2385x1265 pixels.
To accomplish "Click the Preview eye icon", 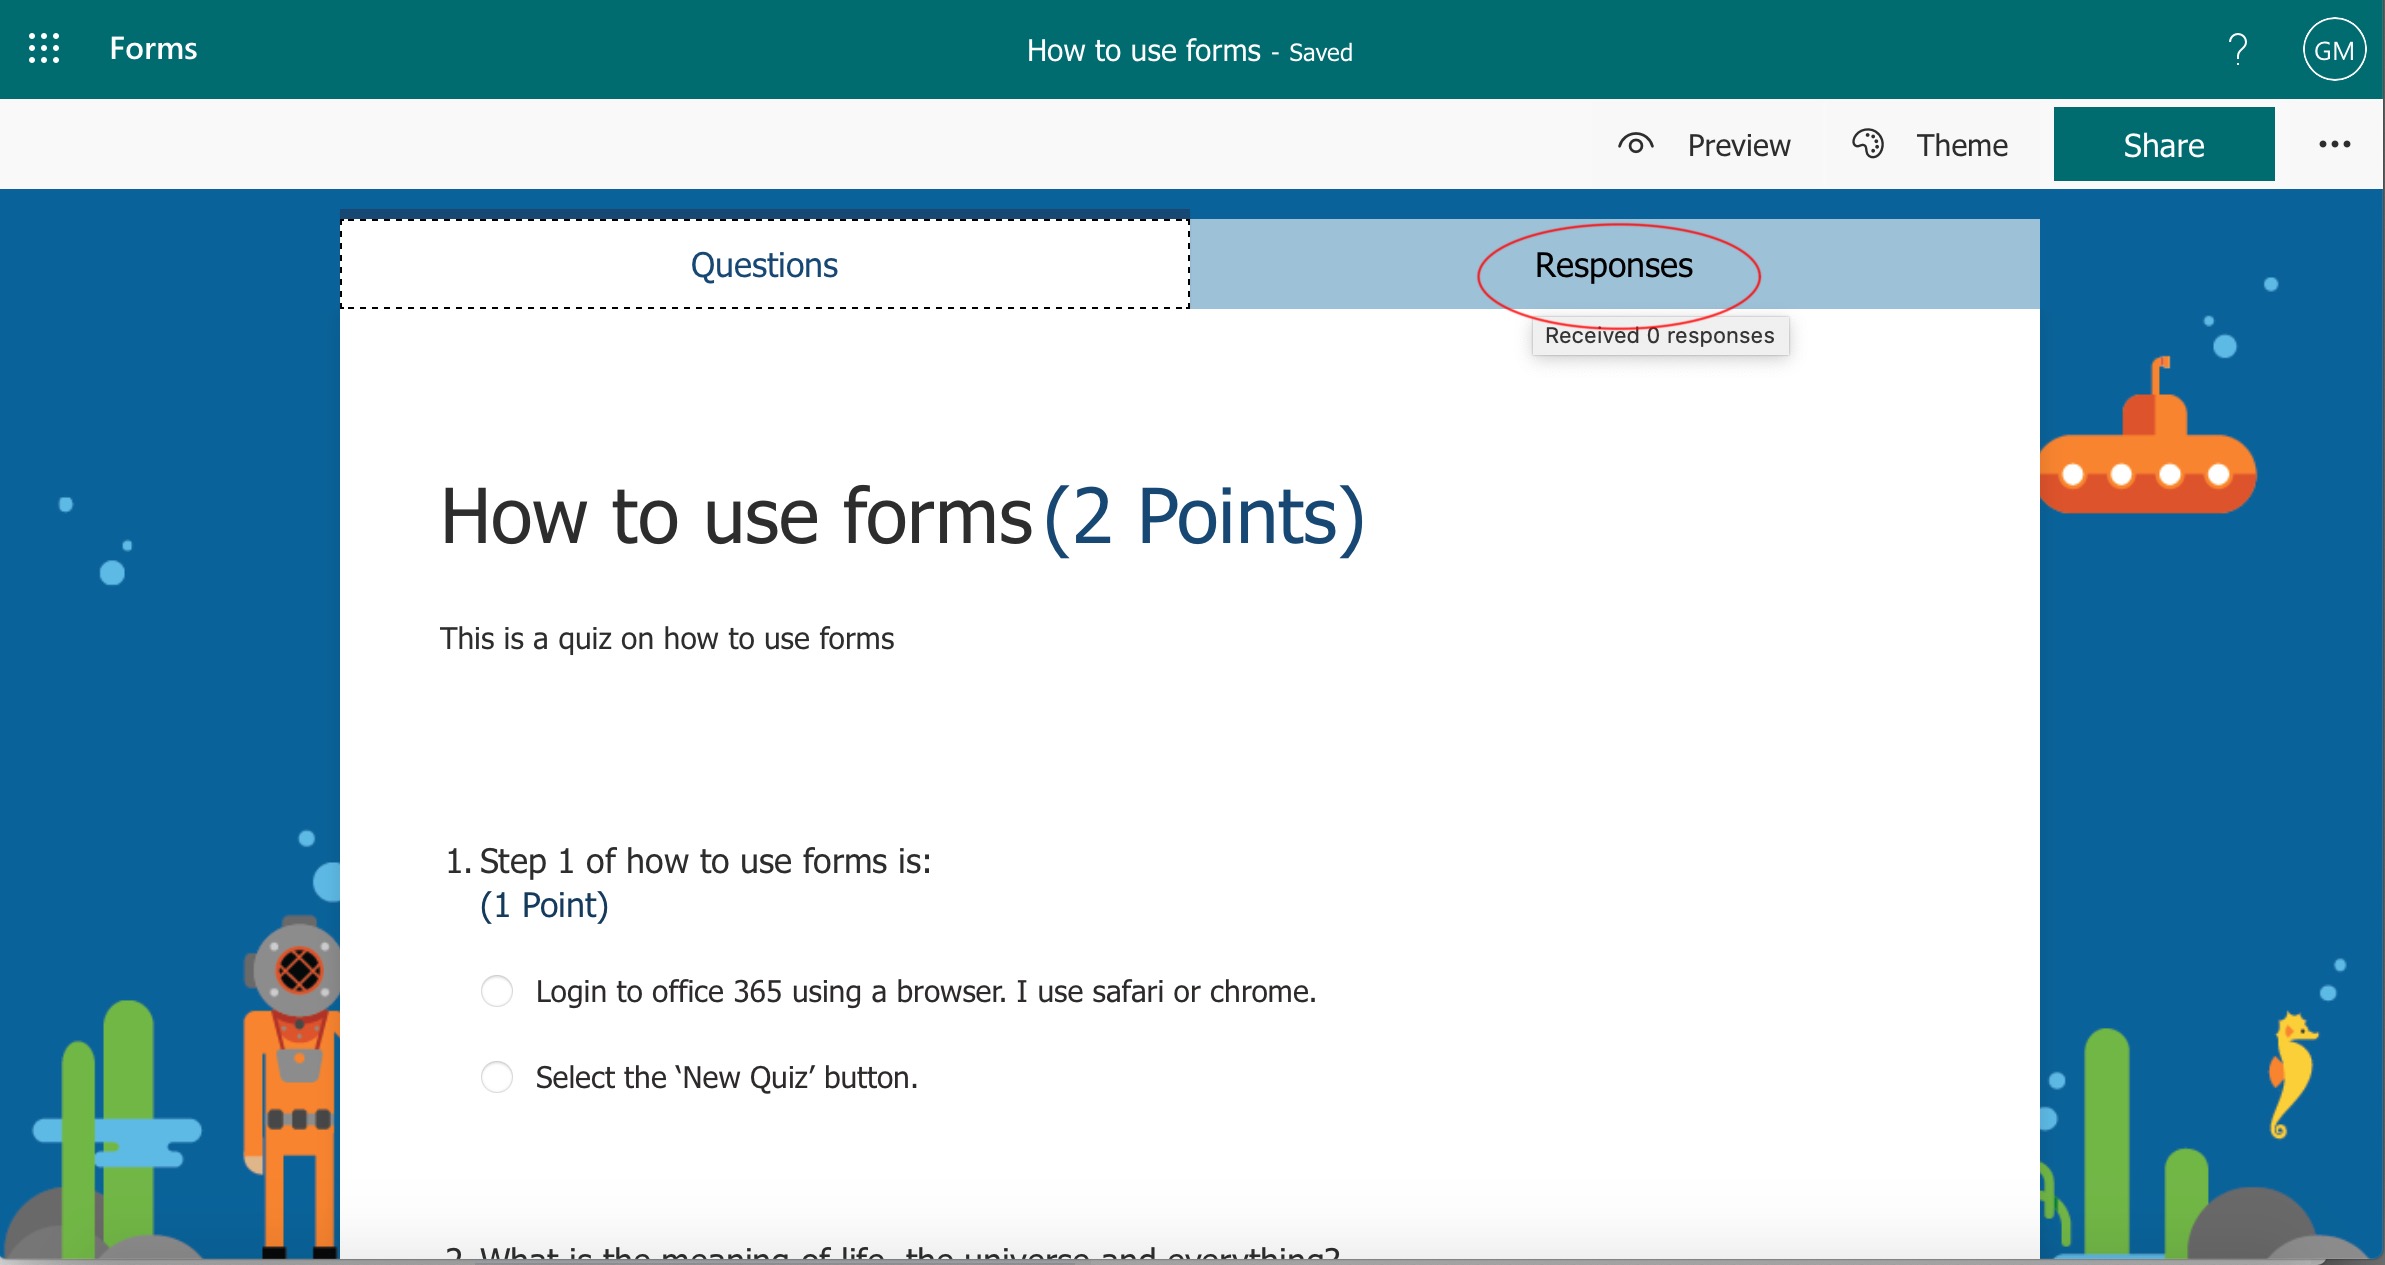I will click(1635, 145).
